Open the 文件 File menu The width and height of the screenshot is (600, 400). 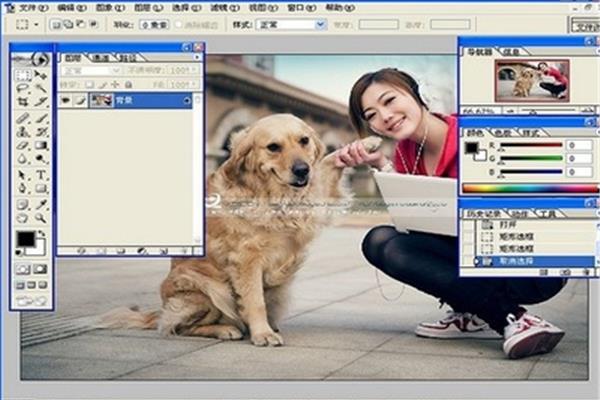(34, 8)
